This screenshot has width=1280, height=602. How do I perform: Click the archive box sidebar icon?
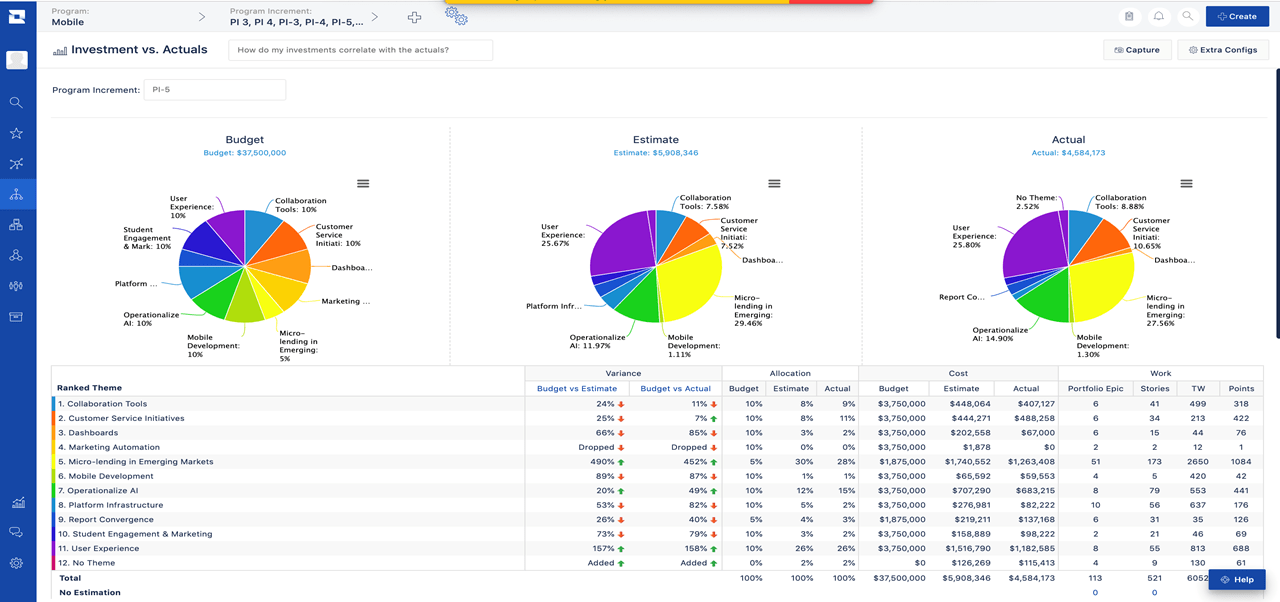click(16, 316)
